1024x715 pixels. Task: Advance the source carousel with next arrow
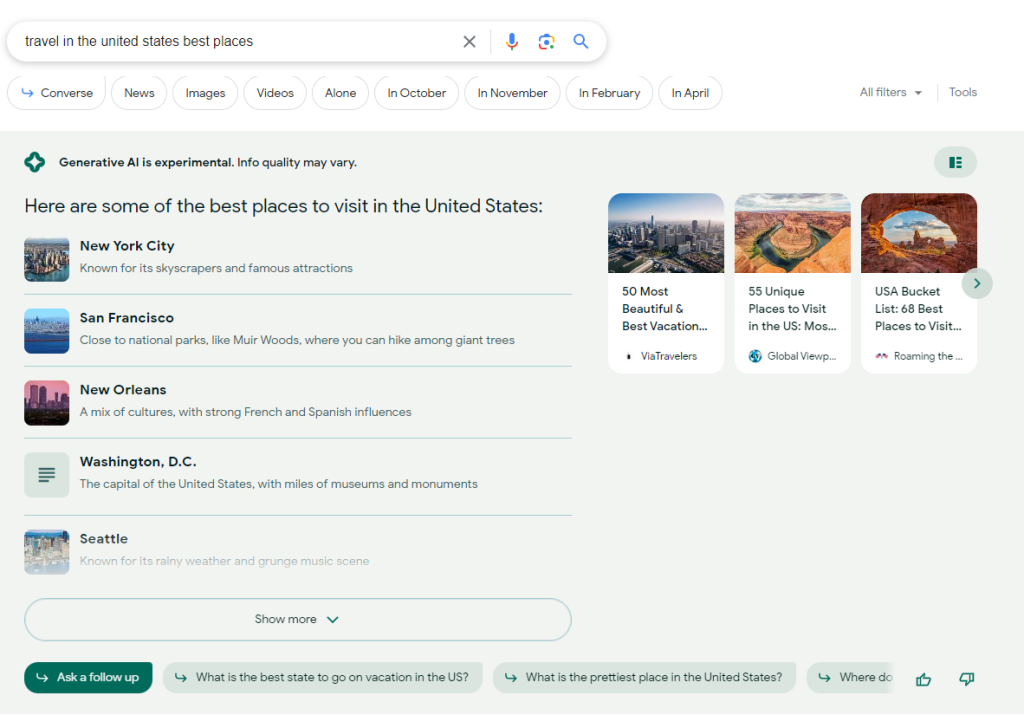[977, 283]
